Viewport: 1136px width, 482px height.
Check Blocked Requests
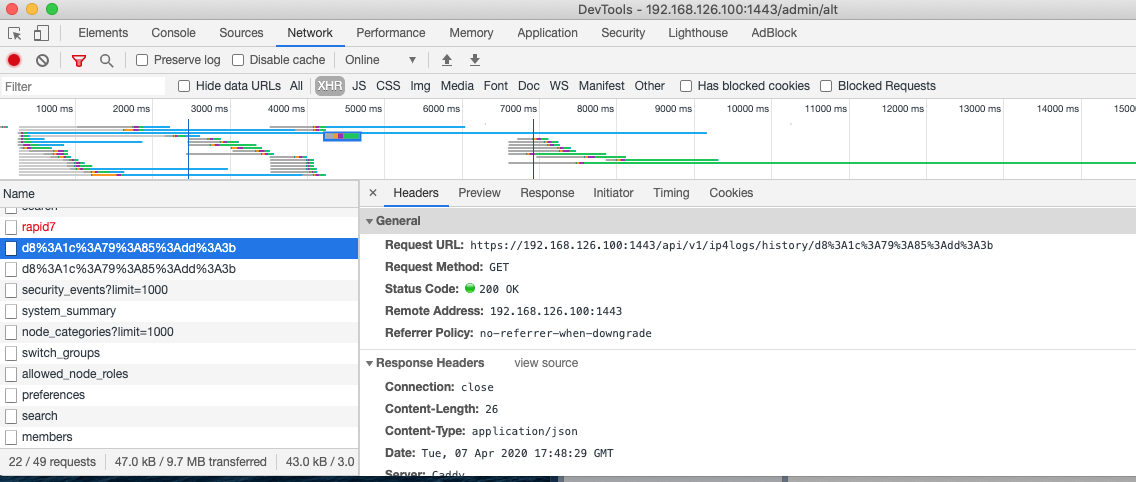(x=826, y=86)
